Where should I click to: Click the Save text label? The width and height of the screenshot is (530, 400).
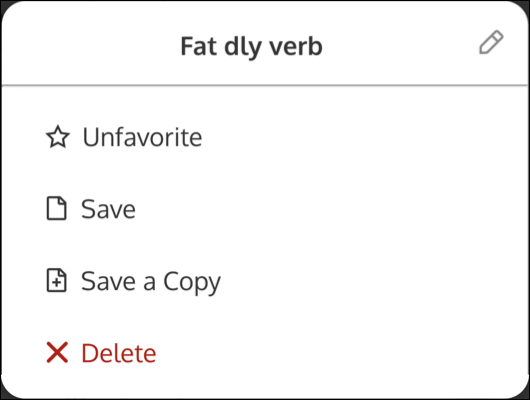[x=108, y=209]
